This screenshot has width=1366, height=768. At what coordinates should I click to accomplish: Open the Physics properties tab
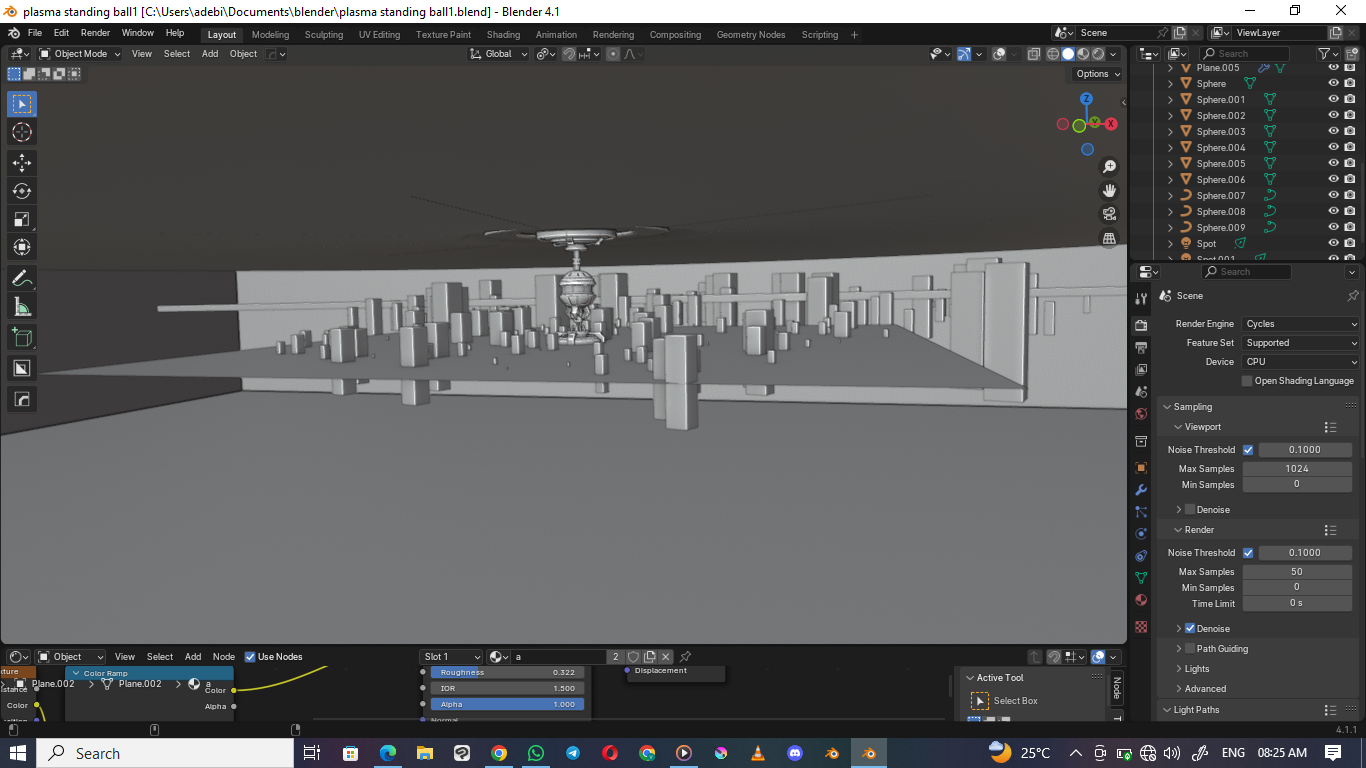click(1141, 534)
